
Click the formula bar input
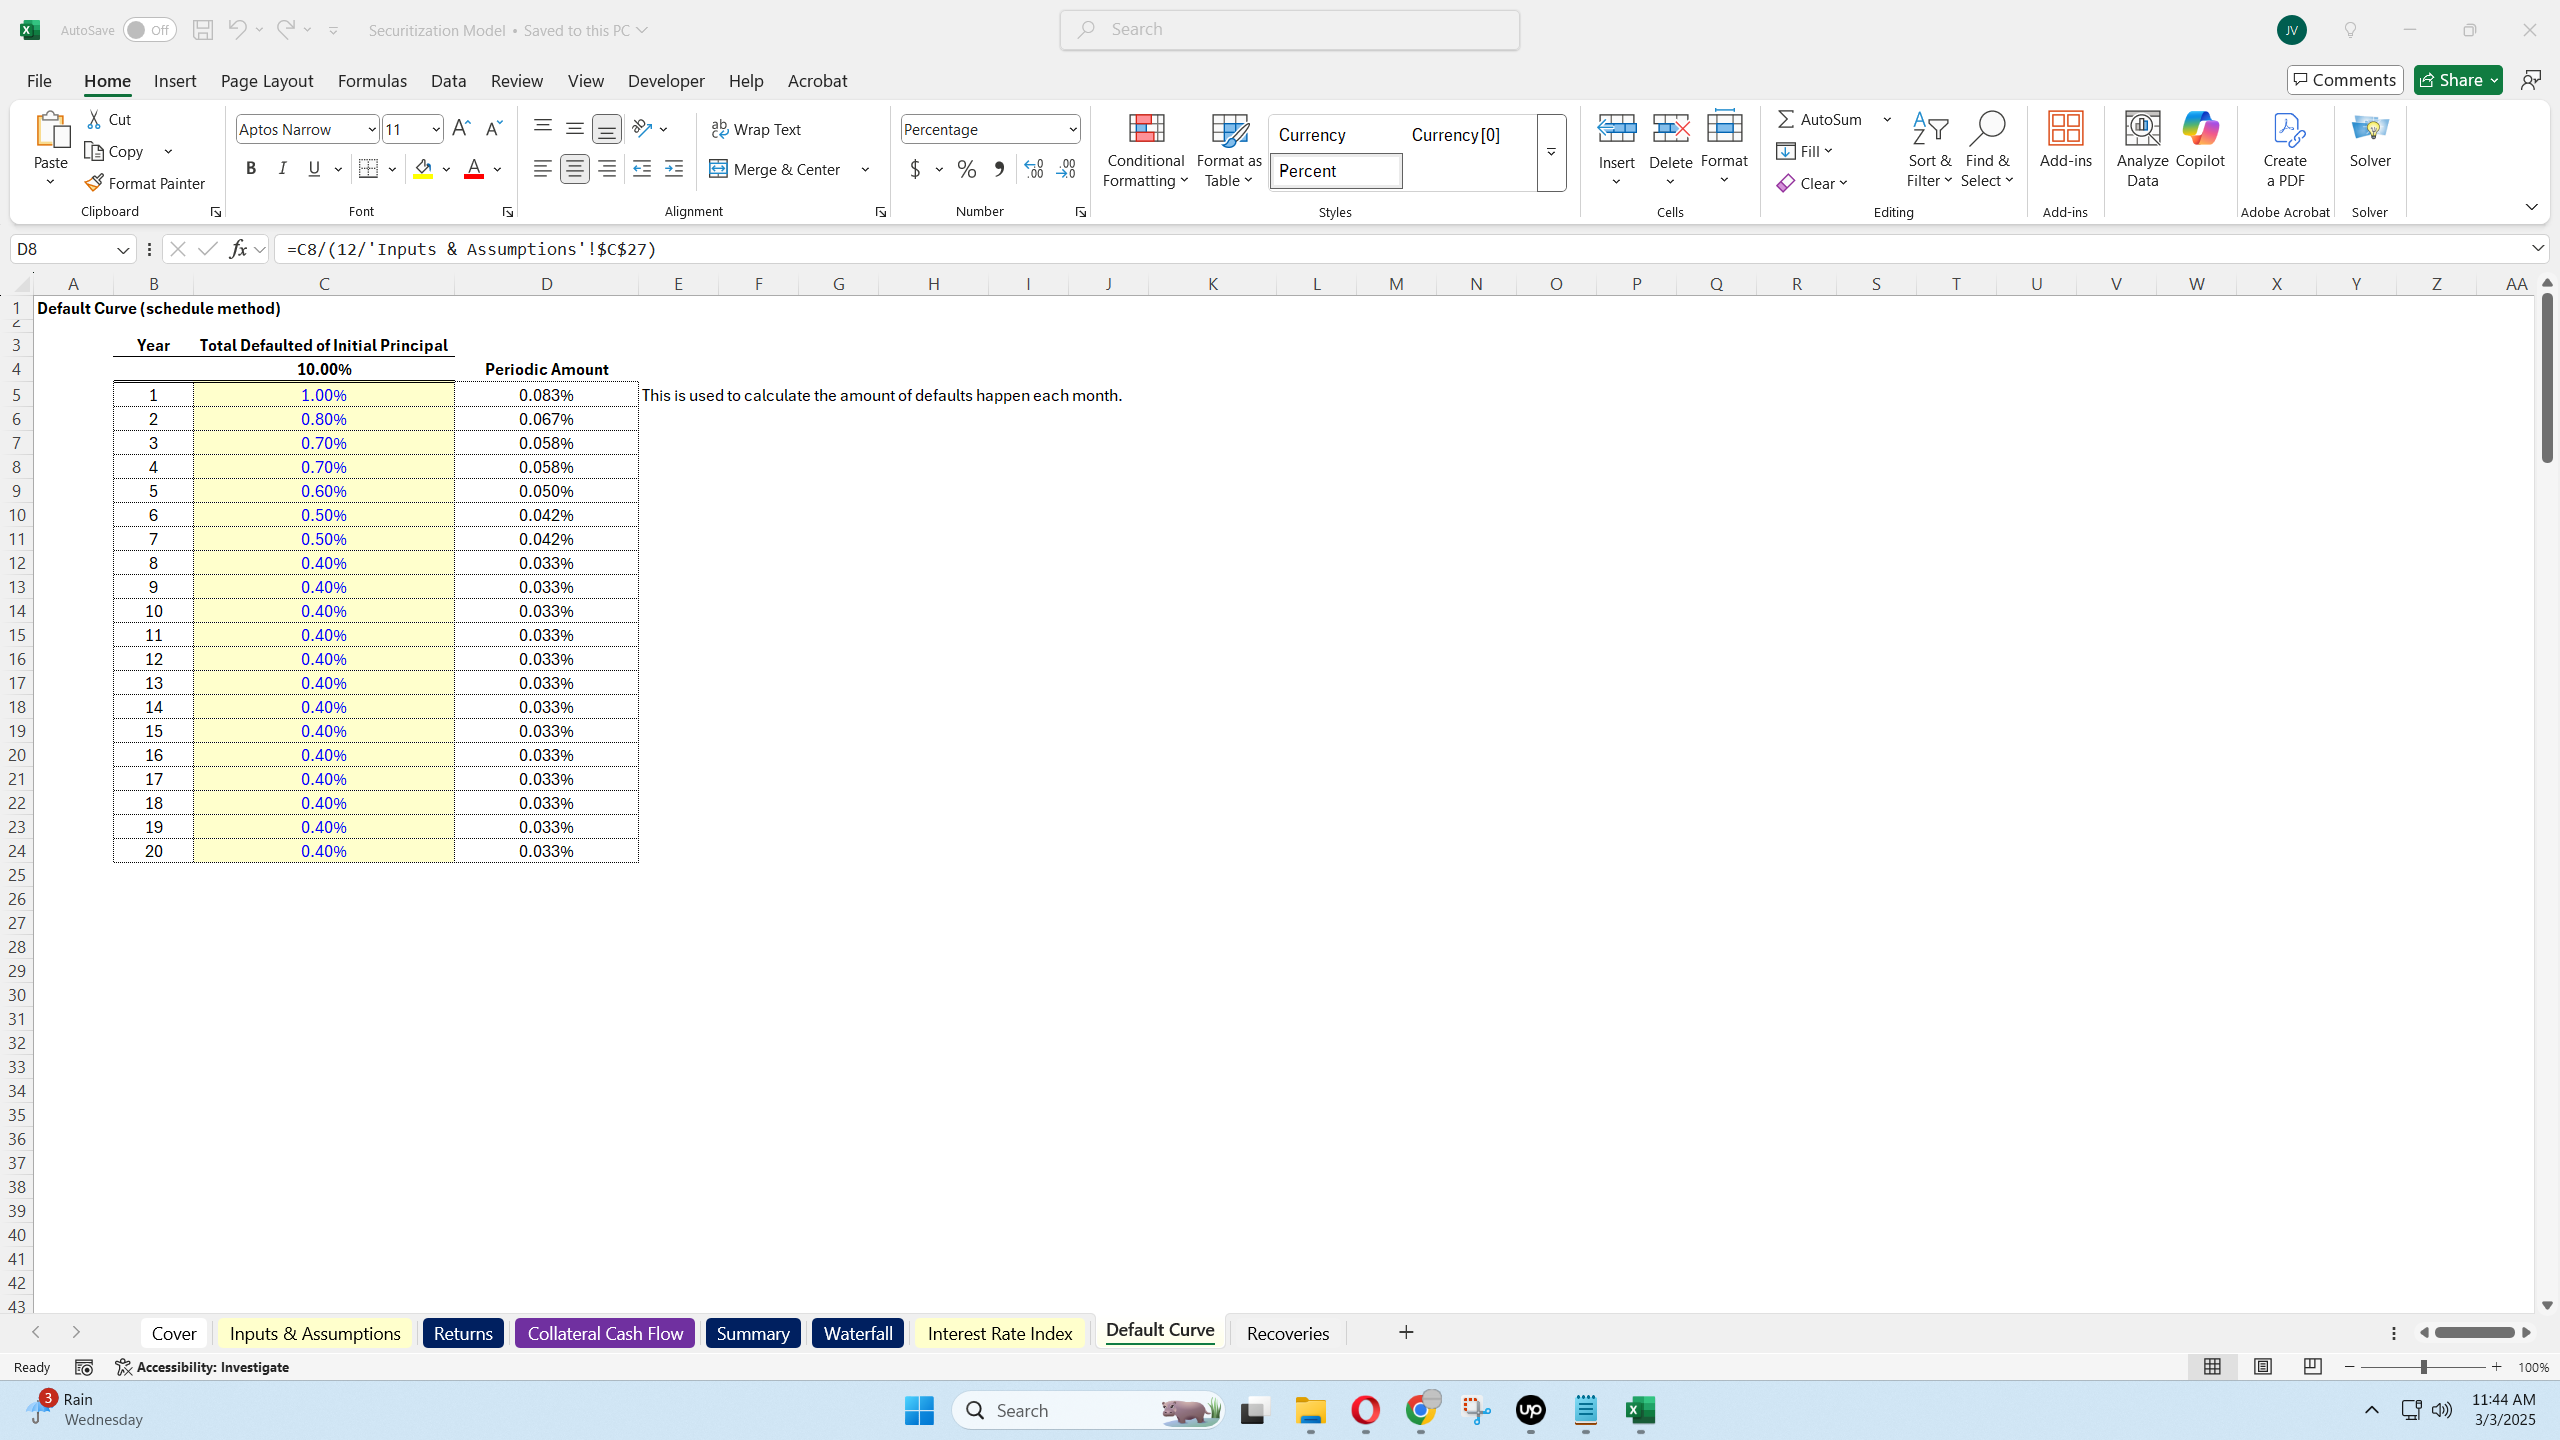pos(1400,249)
